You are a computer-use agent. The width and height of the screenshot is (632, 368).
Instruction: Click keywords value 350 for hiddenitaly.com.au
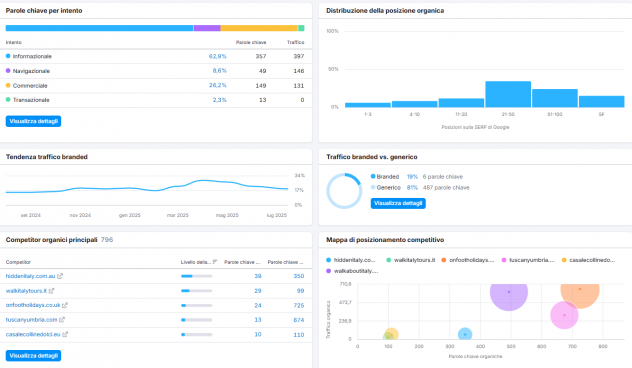[299, 276]
